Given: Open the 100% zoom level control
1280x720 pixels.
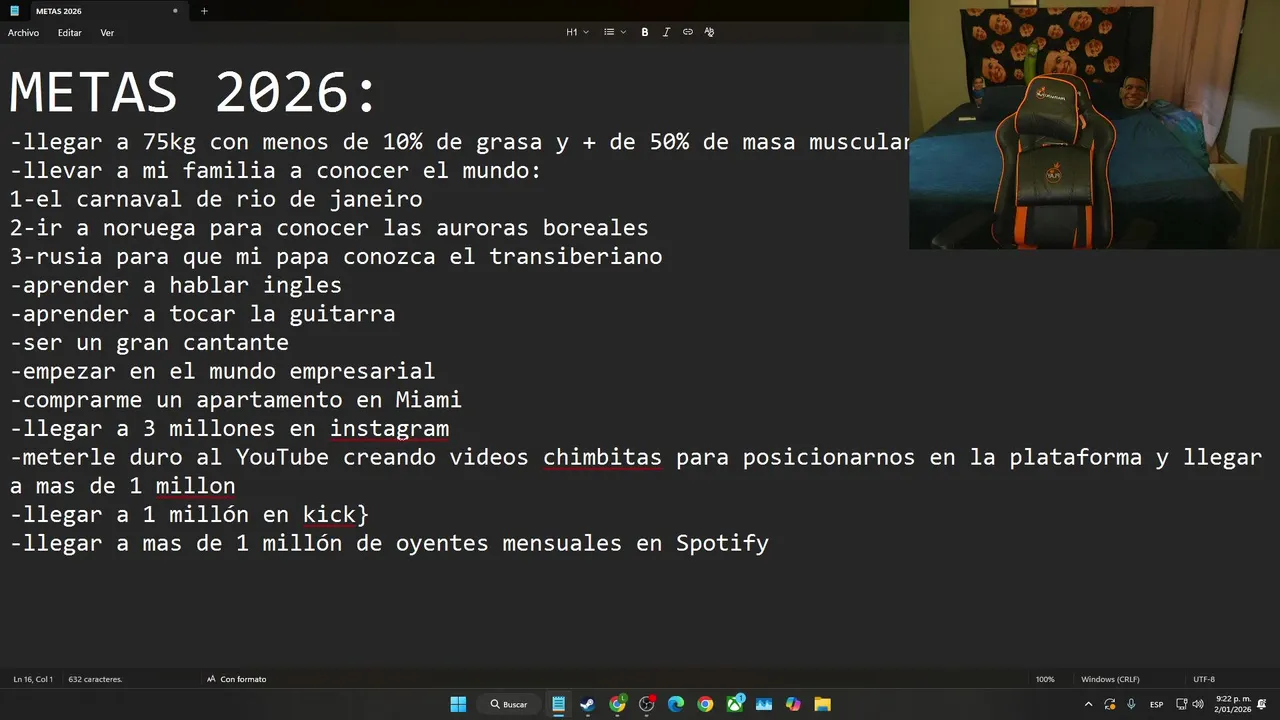Looking at the screenshot, I should [x=1045, y=679].
